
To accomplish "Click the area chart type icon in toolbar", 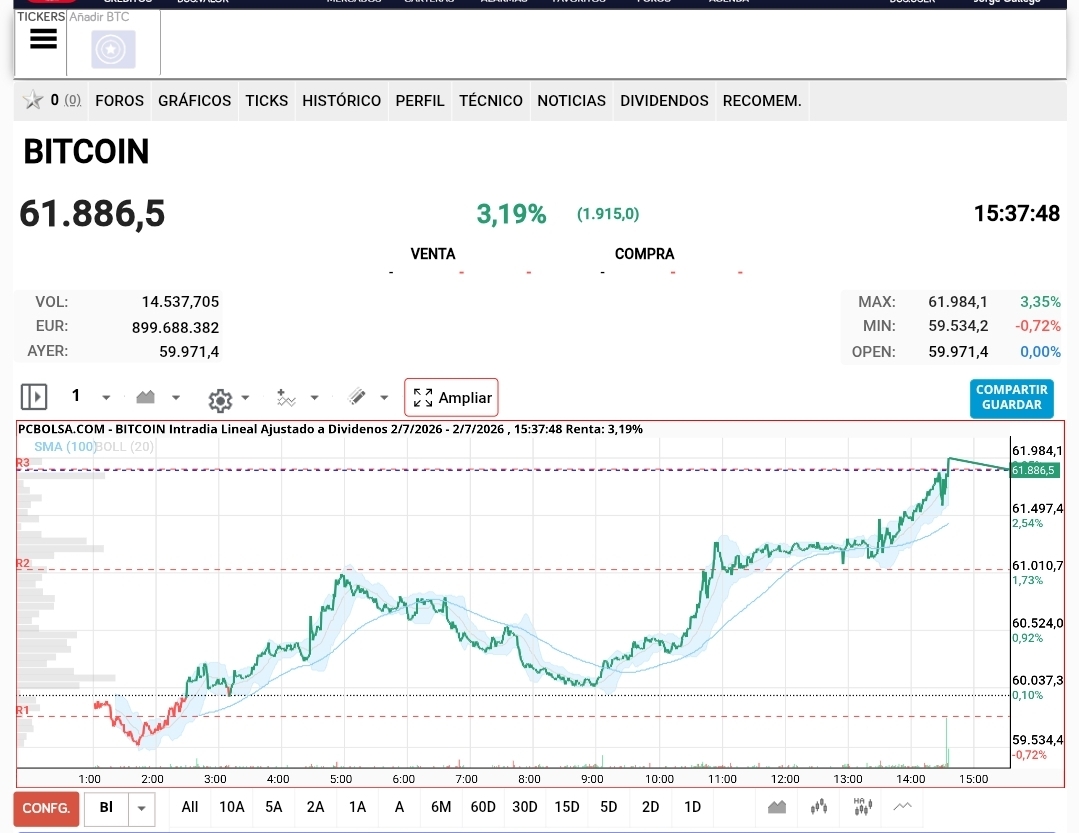I will [145, 397].
